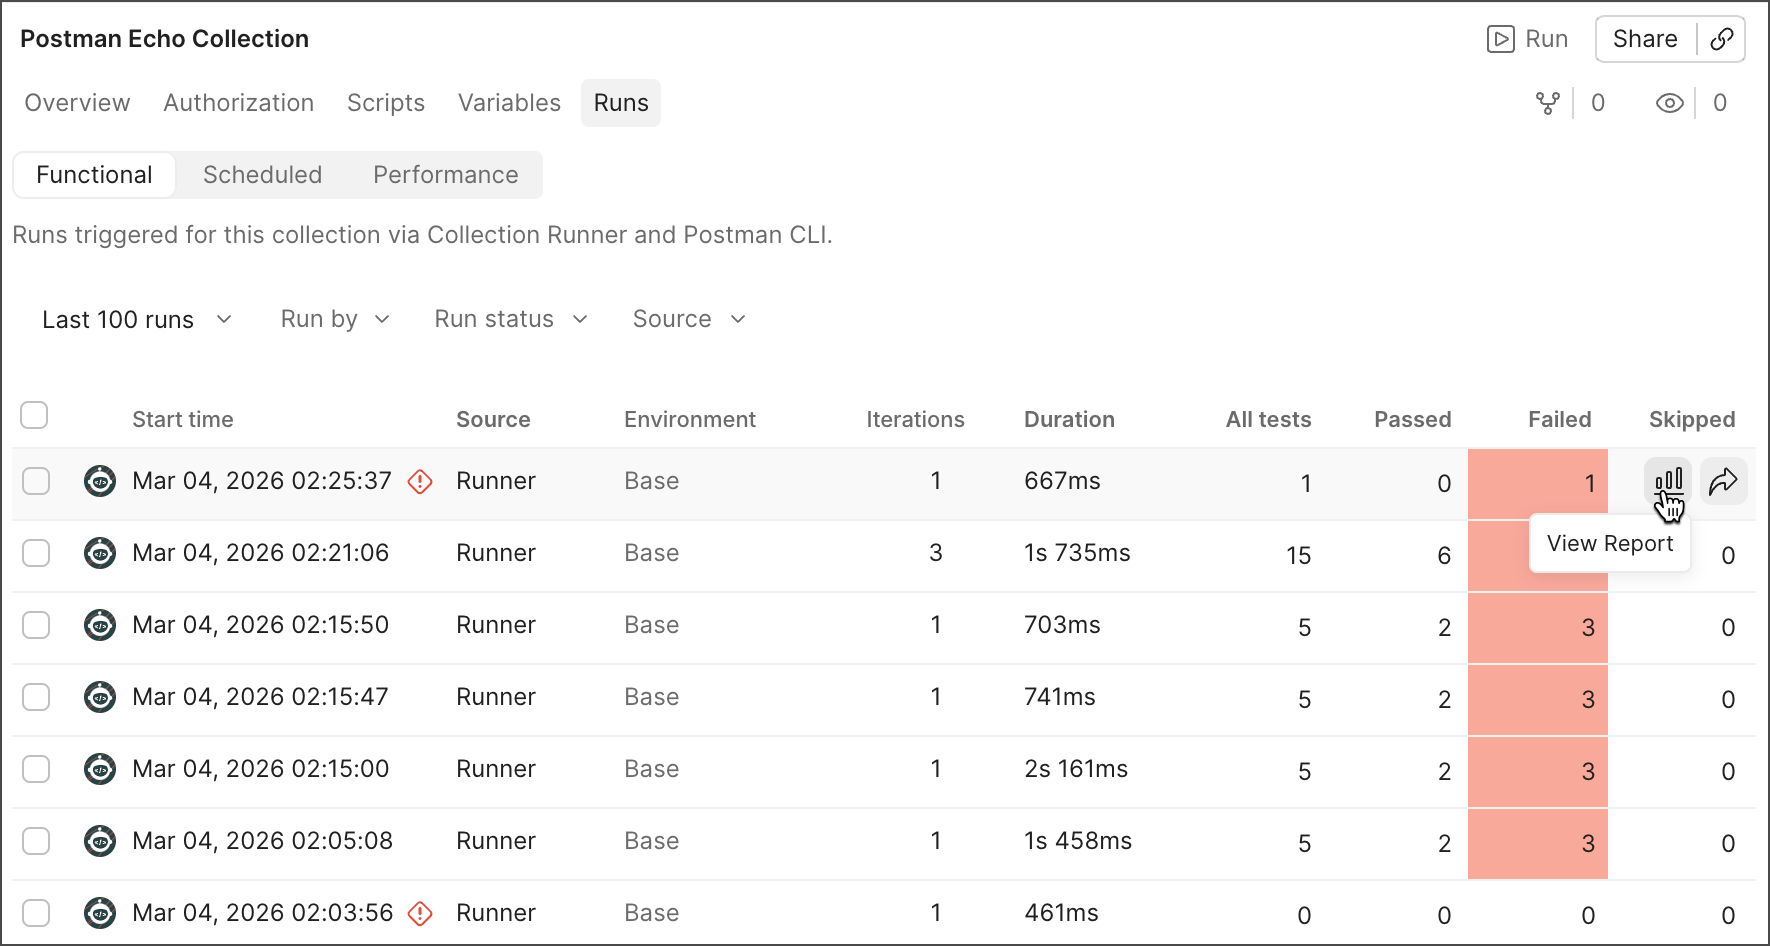Image resolution: width=1770 pixels, height=946 pixels.
Task: Click the Run button to run the collection
Action: click(1527, 39)
